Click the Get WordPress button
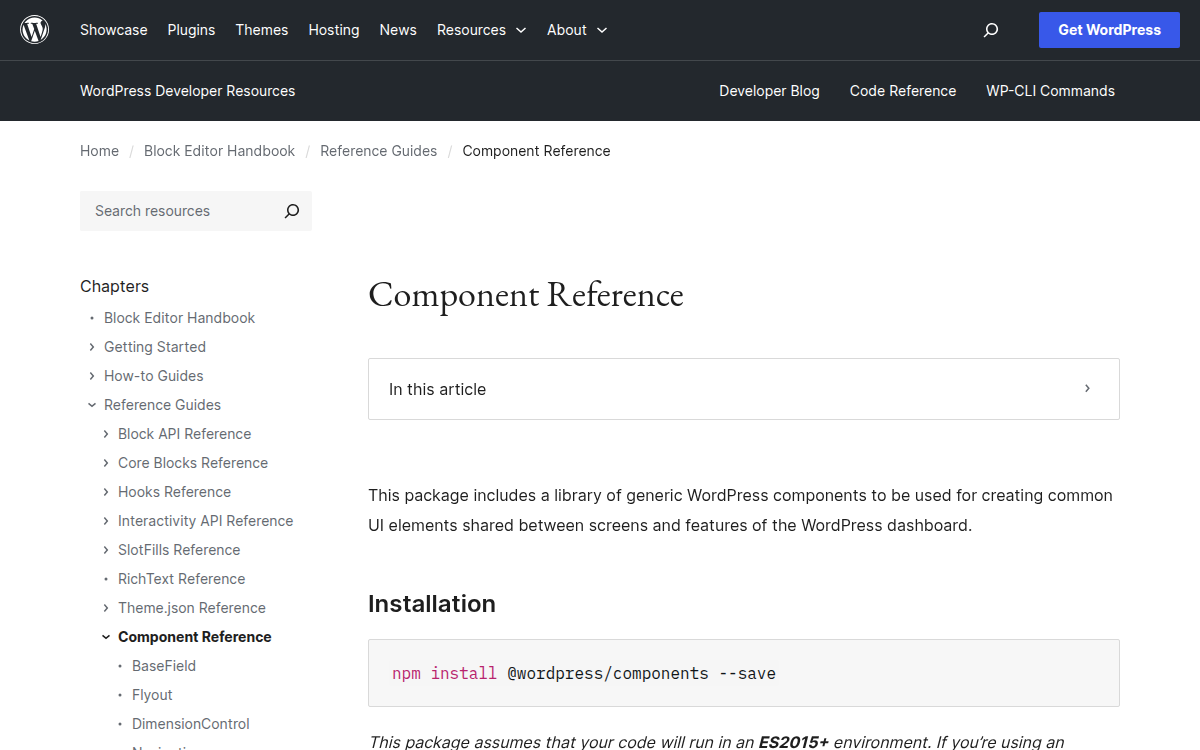 pos(1110,30)
